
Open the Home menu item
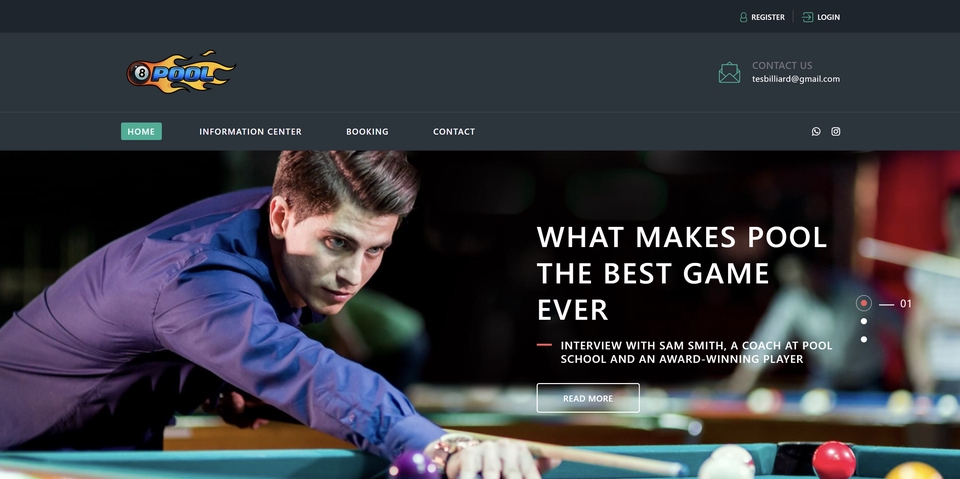[141, 131]
